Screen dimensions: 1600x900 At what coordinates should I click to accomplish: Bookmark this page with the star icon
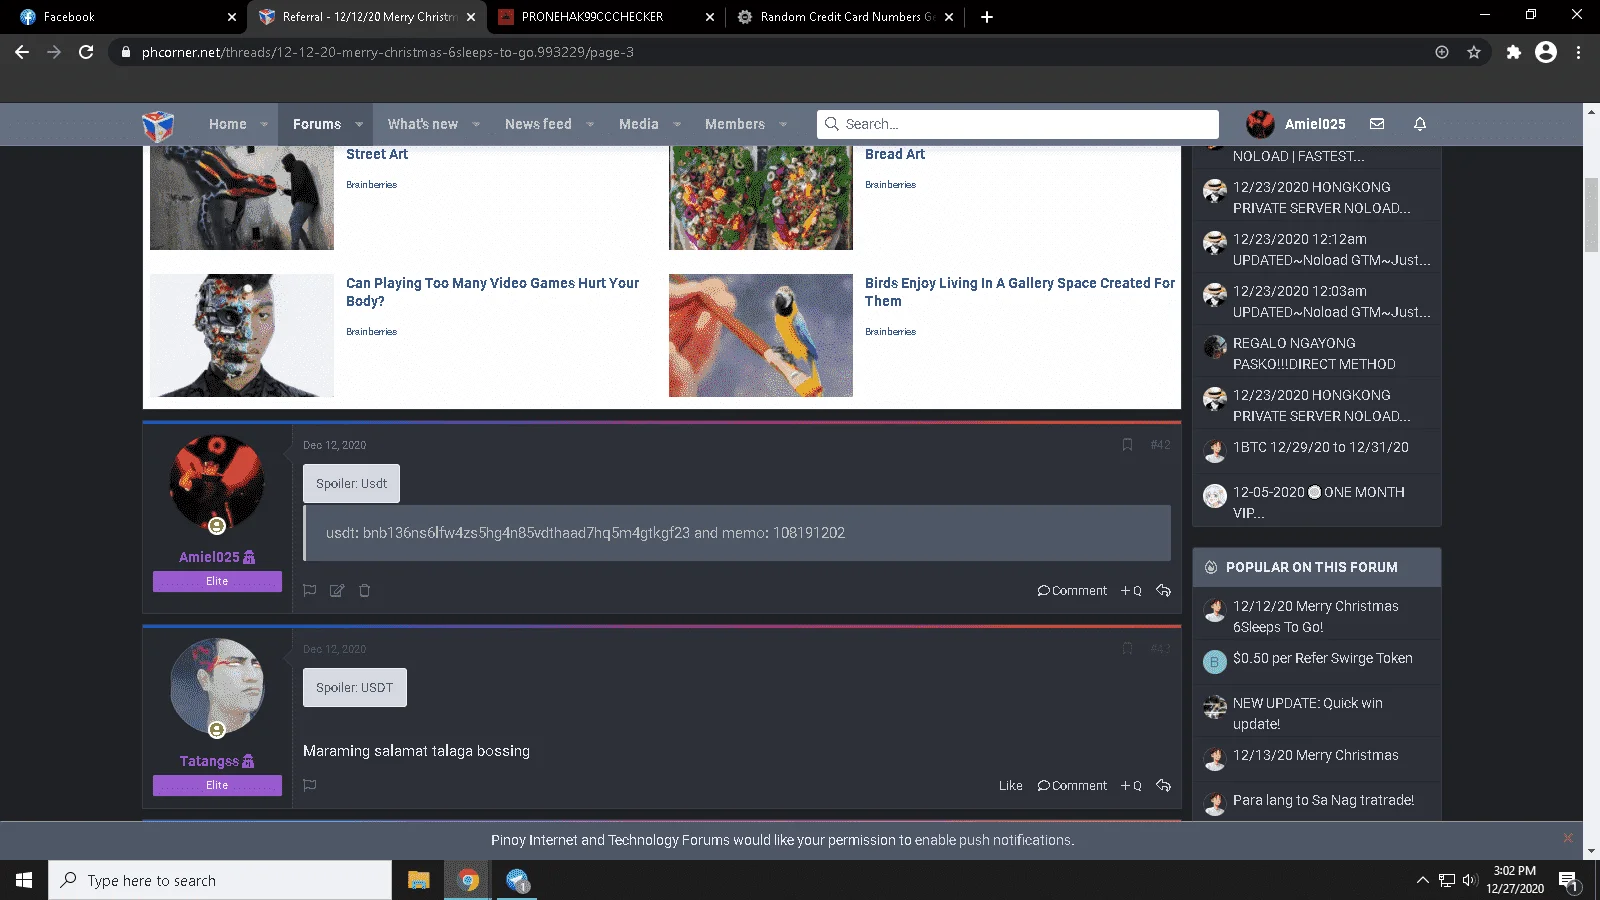coord(1474,52)
